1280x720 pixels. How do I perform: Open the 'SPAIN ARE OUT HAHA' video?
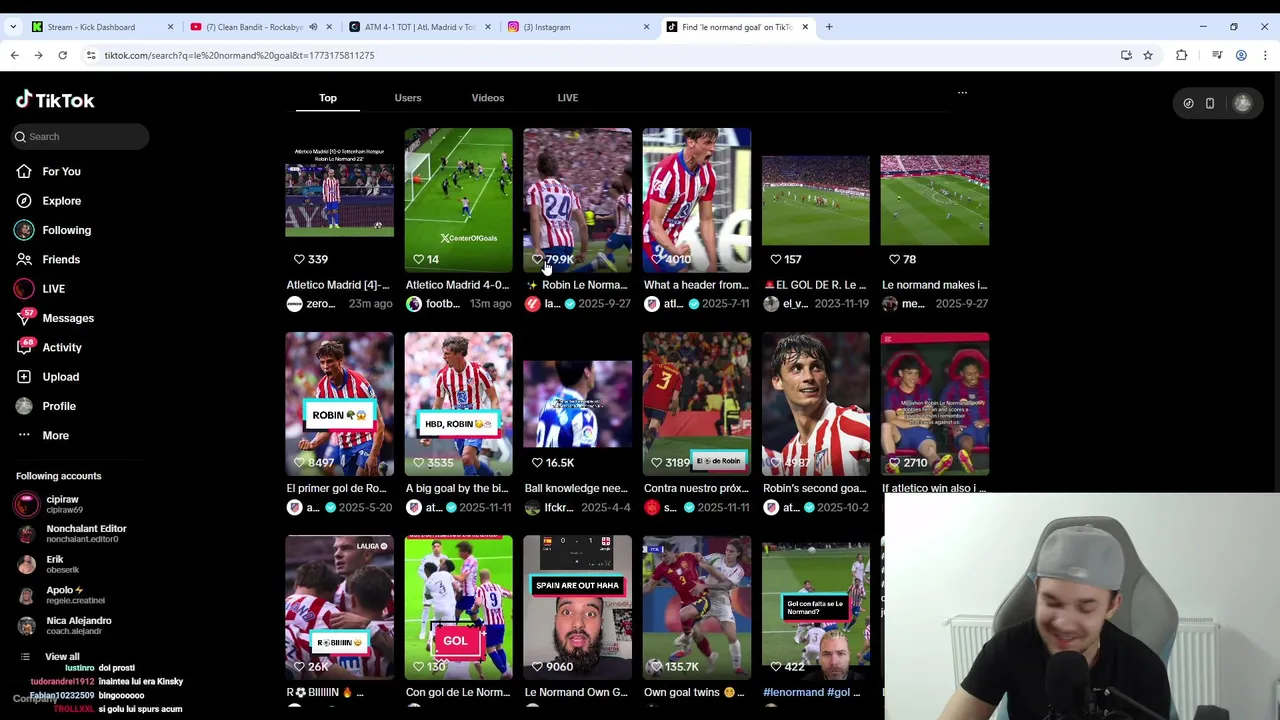click(x=577, y=607)
